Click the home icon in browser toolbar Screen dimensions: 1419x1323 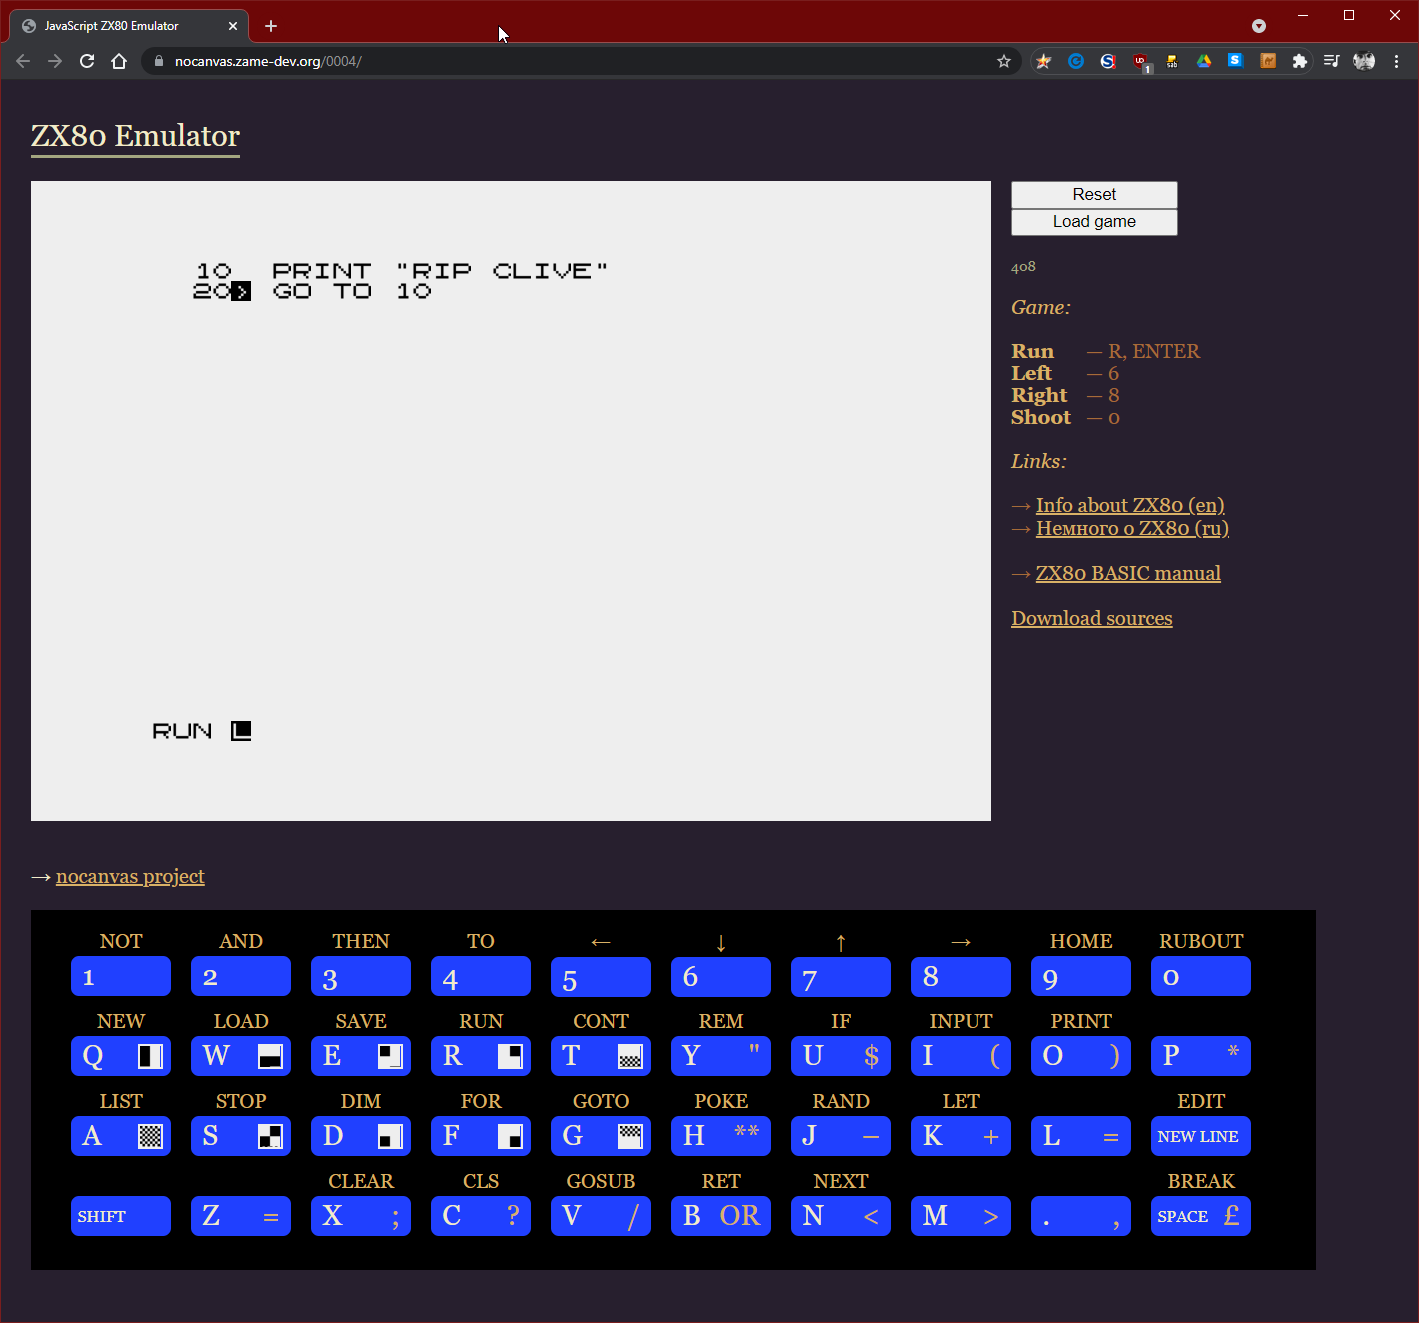point(119,61)
